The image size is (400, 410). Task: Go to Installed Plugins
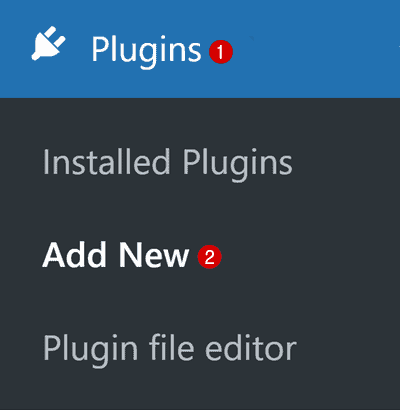pyautogui.click(x=168, y=163)
